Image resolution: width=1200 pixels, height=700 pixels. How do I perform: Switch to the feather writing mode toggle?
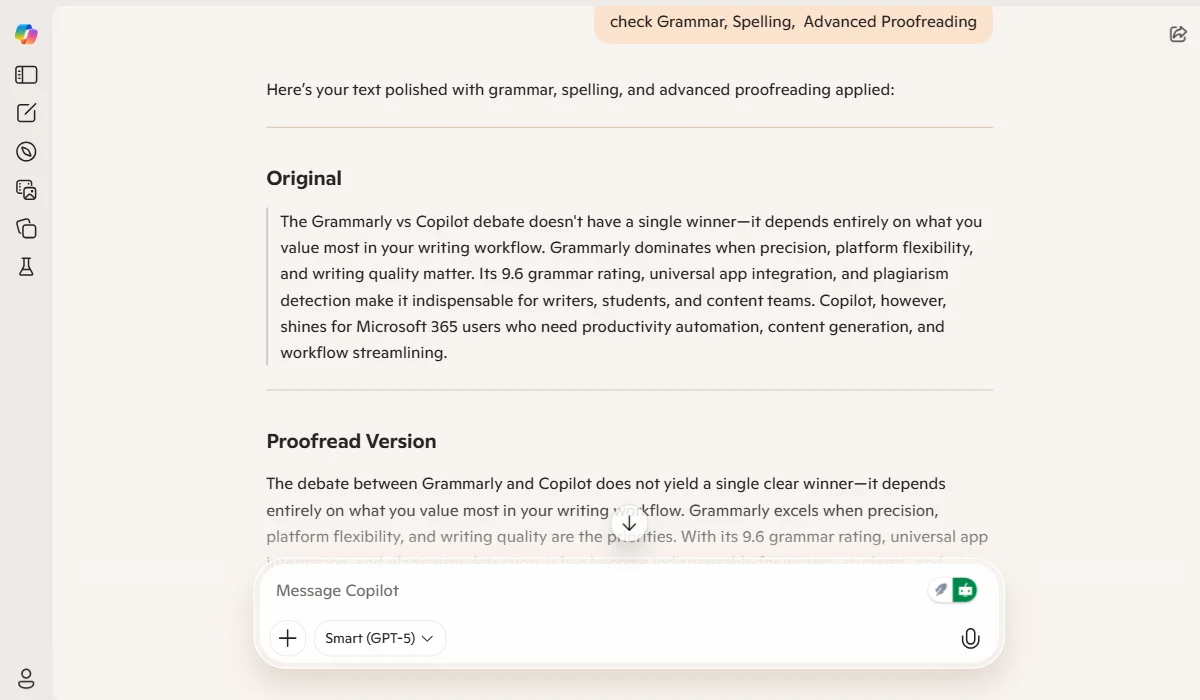(940, 590)
